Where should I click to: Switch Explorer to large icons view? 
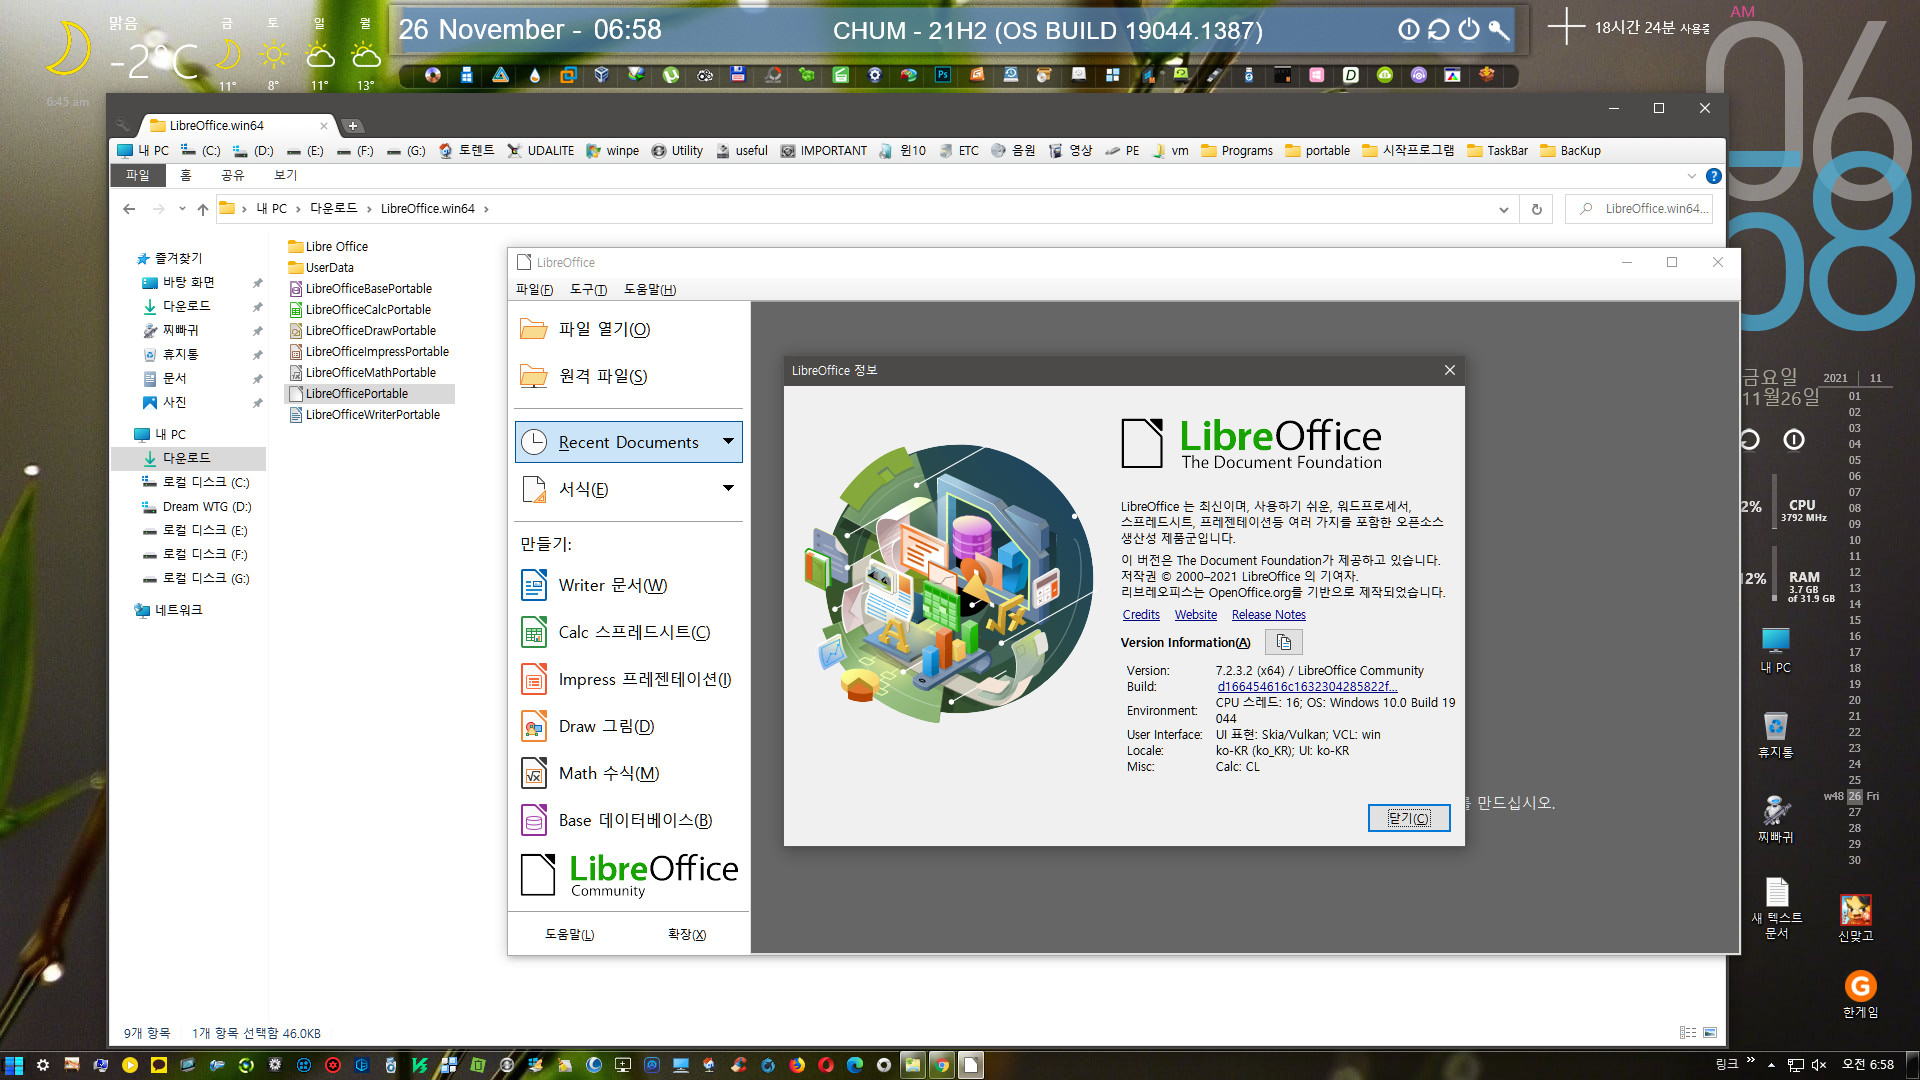[x=1710, y=1033]
